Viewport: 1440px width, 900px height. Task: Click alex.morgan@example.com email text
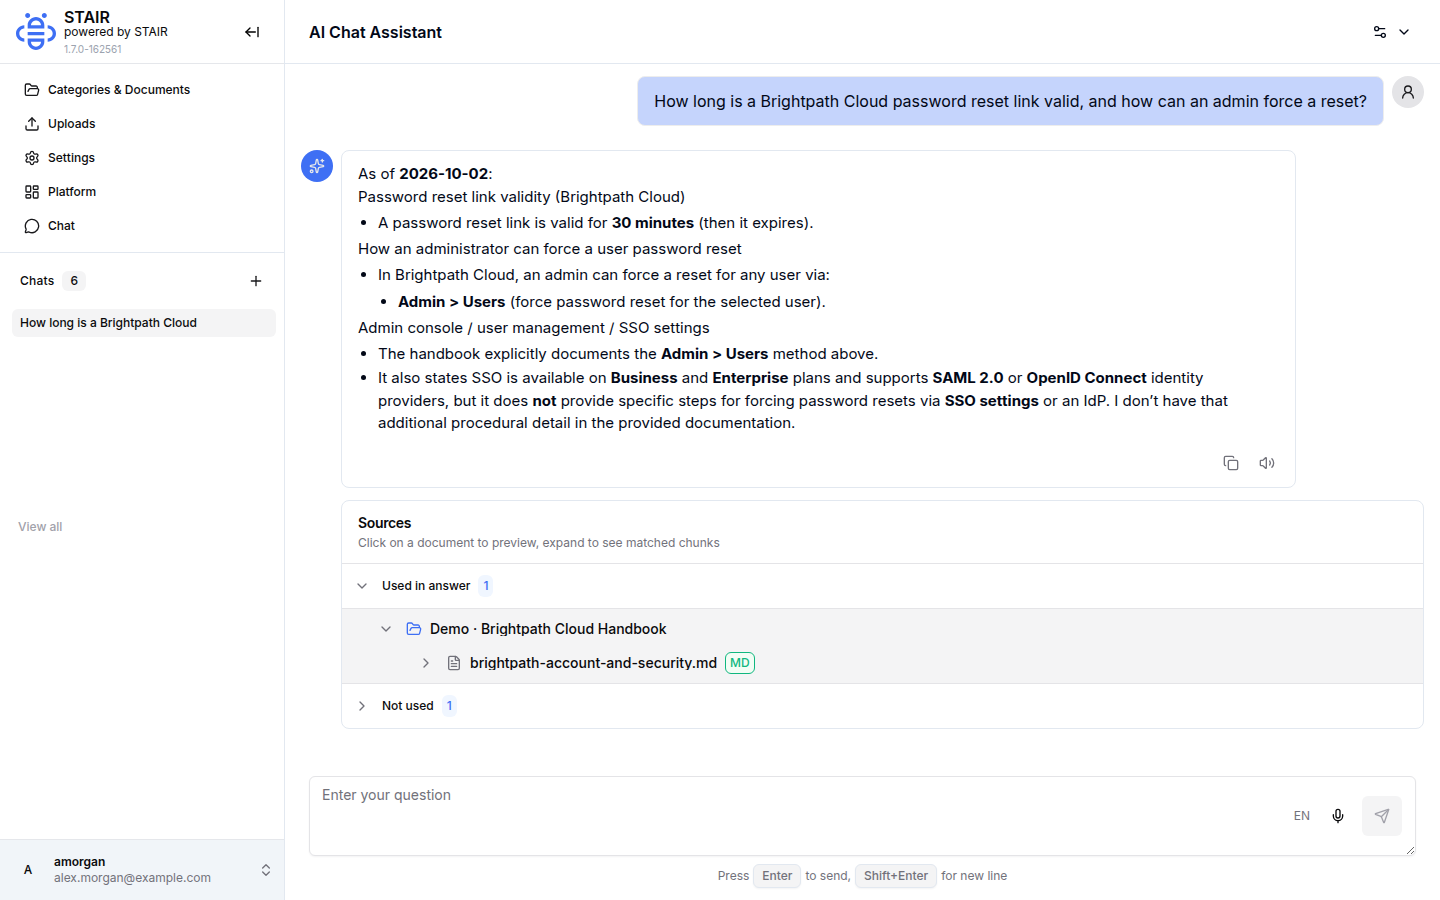pyautogui.click(x=132, y=878)
